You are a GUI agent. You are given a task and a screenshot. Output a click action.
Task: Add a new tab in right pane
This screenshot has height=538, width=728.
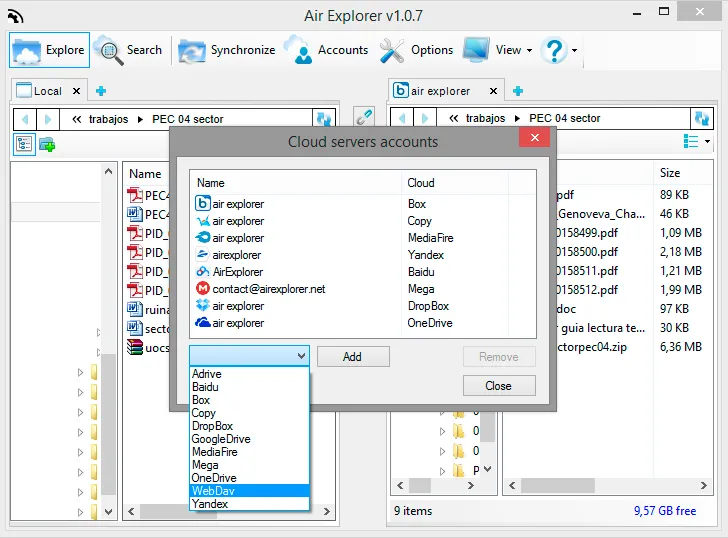(x=518, y=91)
